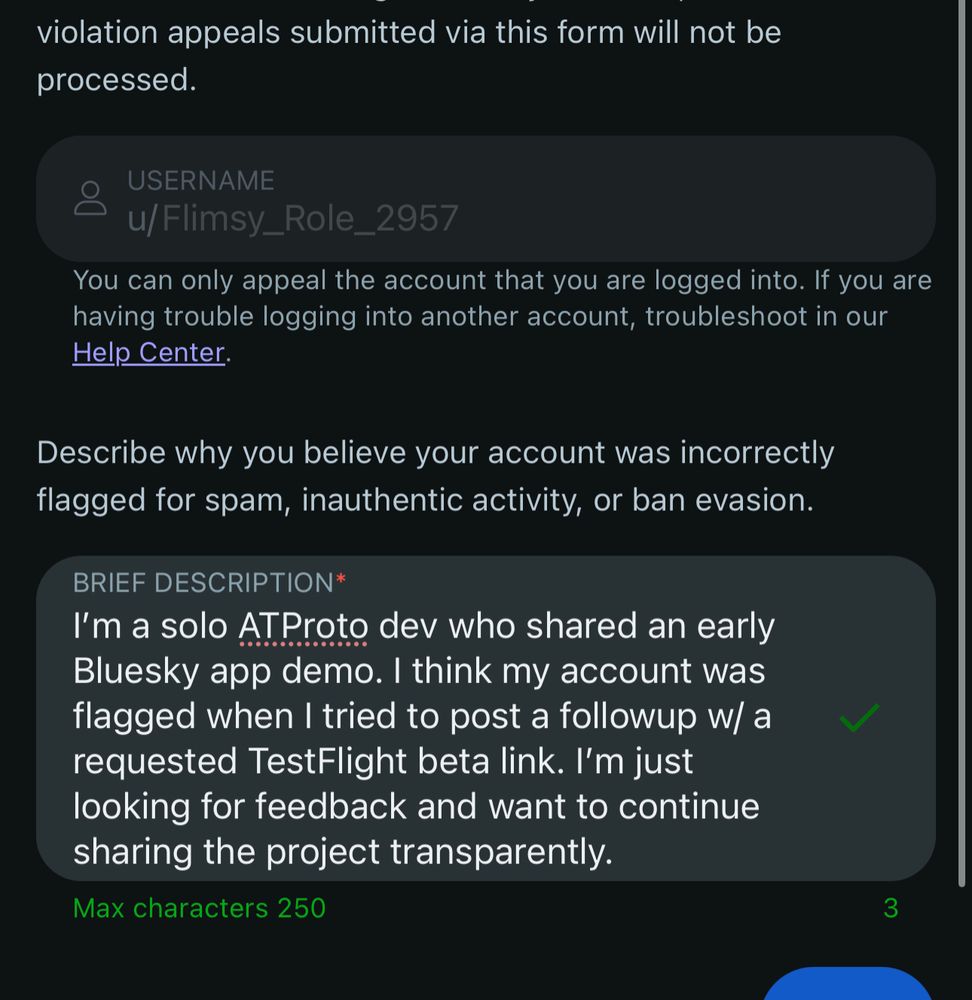Select the appeal description section heading

(434, 475)
